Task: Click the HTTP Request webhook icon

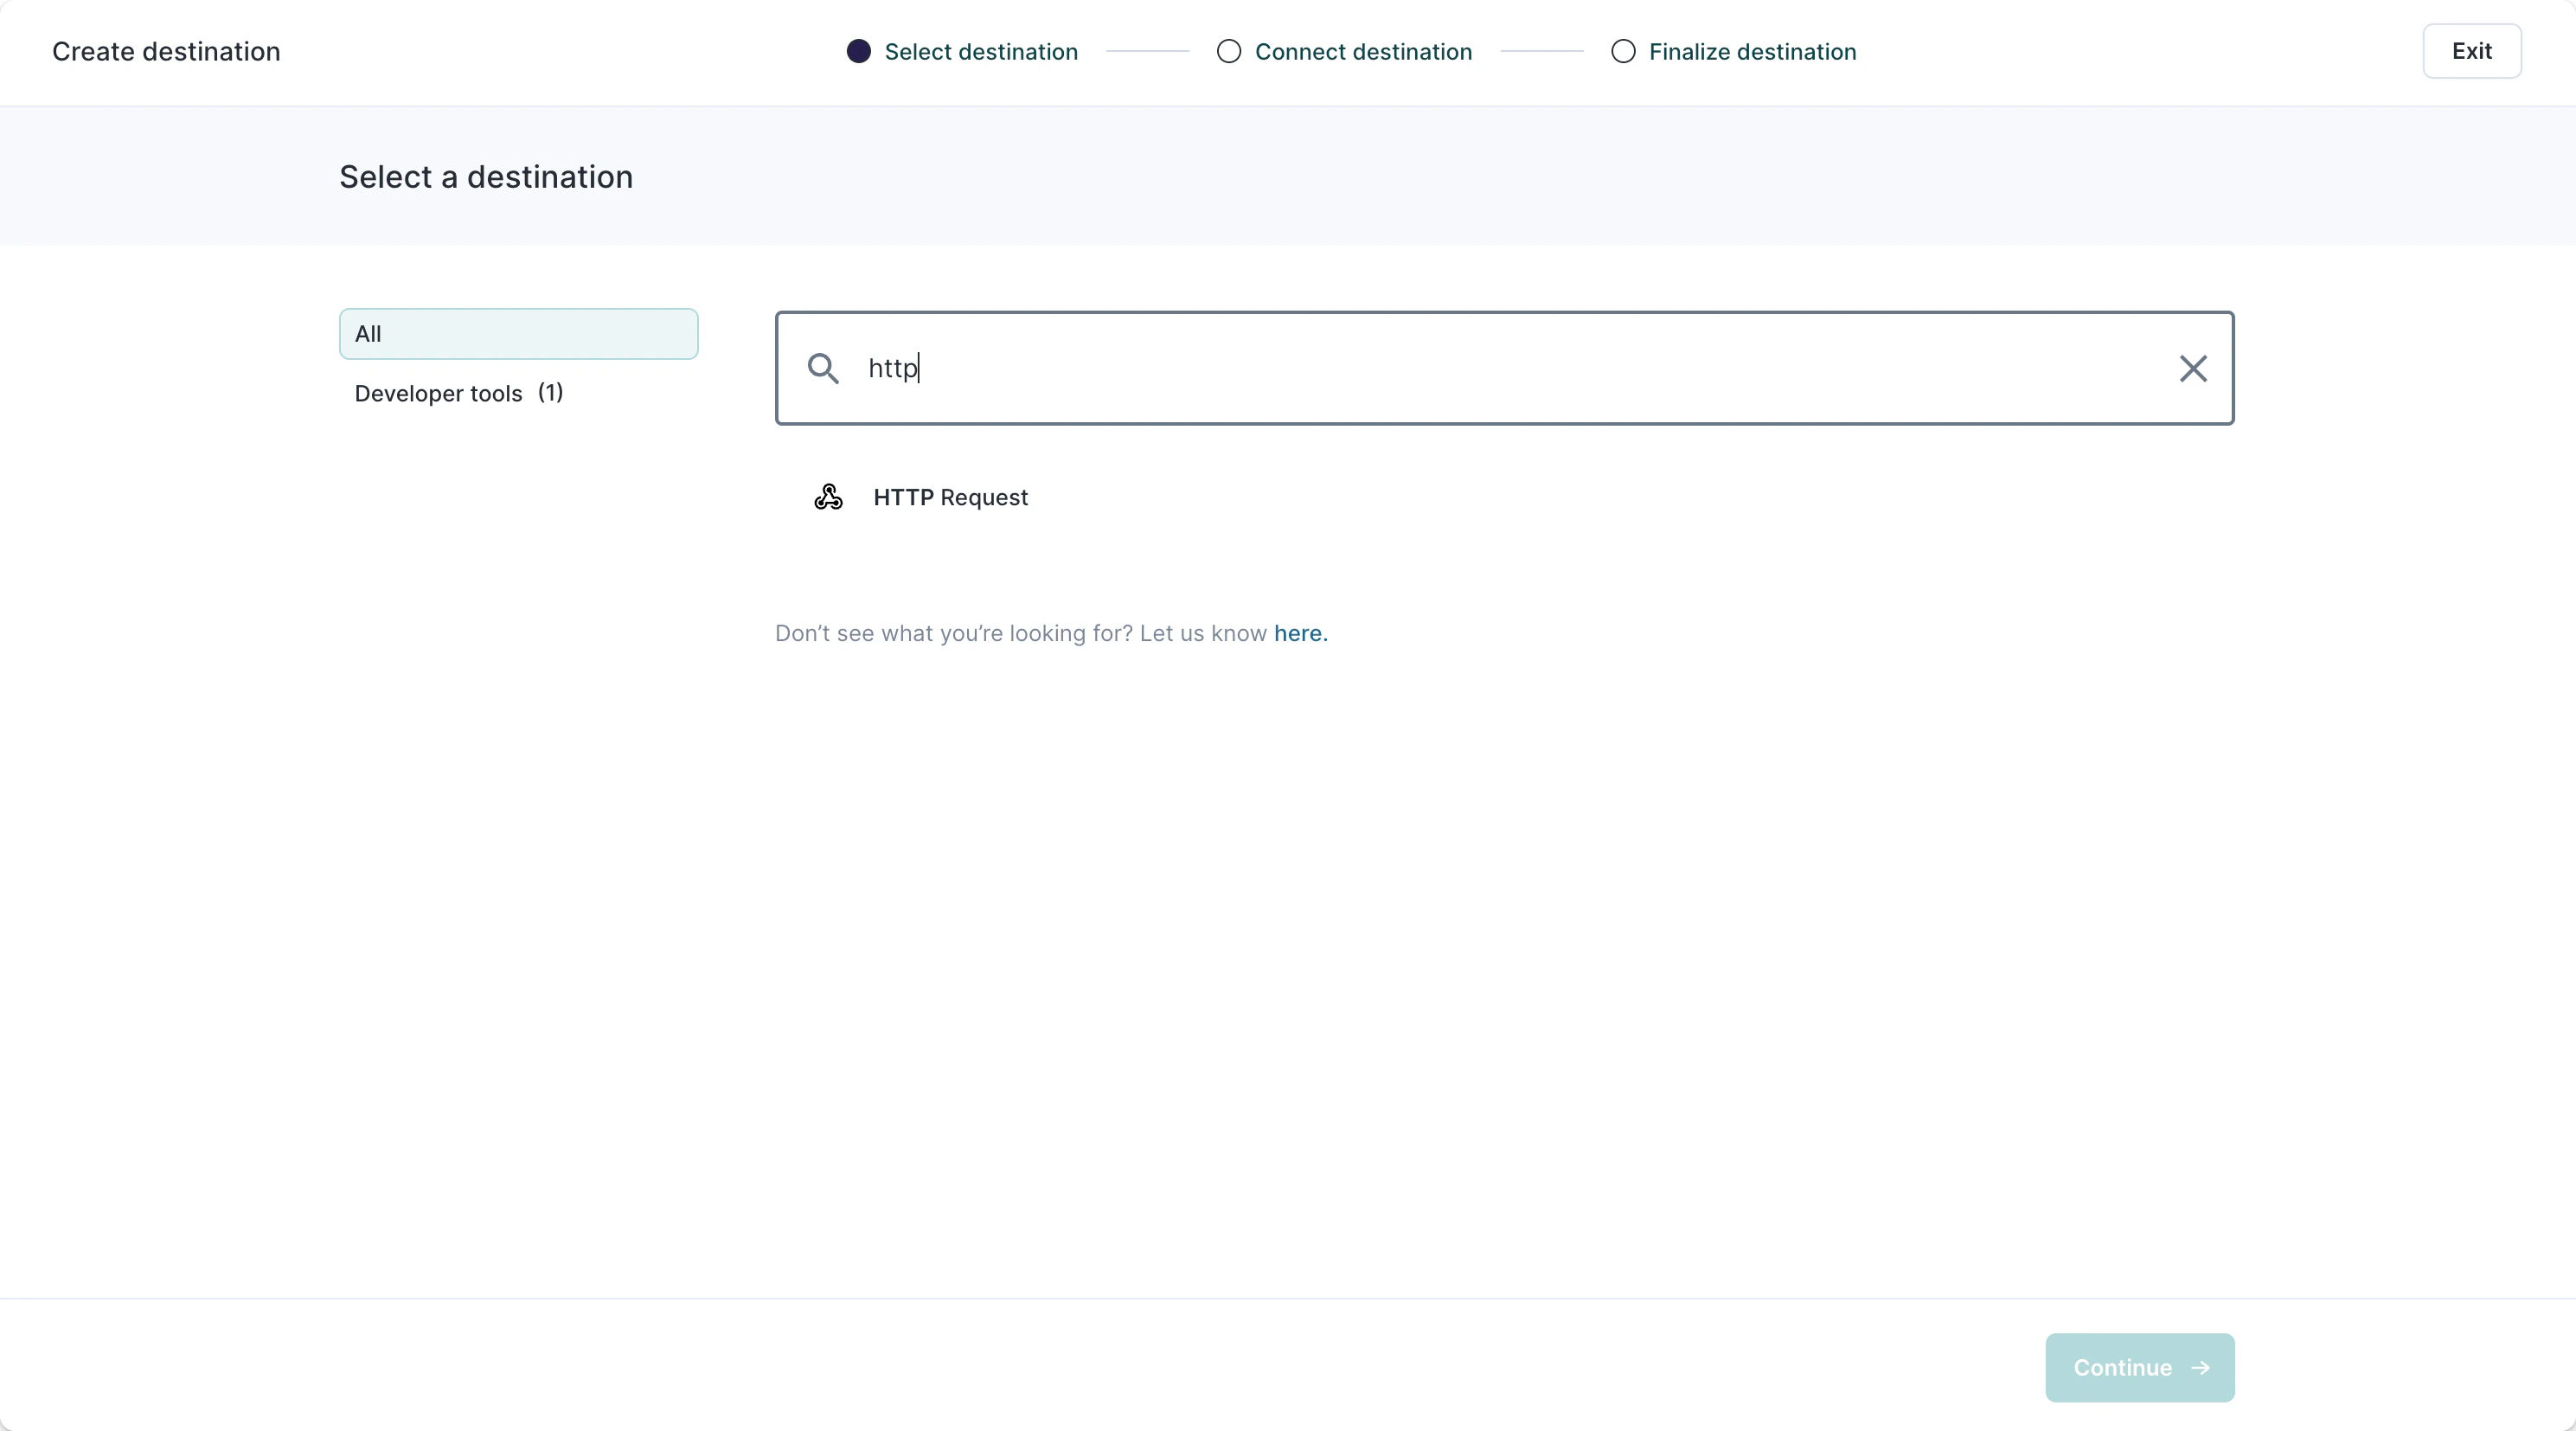Action: tap(828, 497)
